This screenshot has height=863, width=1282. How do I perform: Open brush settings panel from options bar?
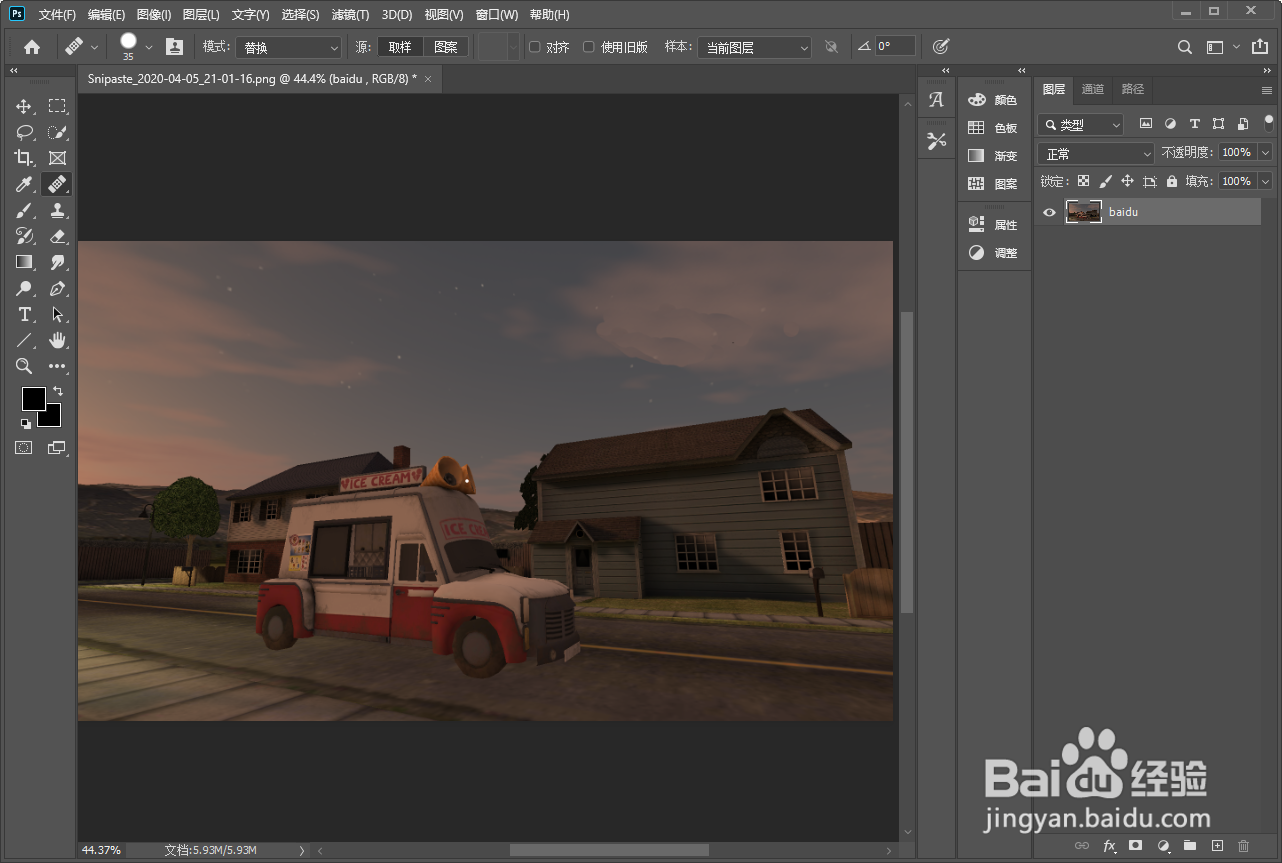[x=175, y=46]
